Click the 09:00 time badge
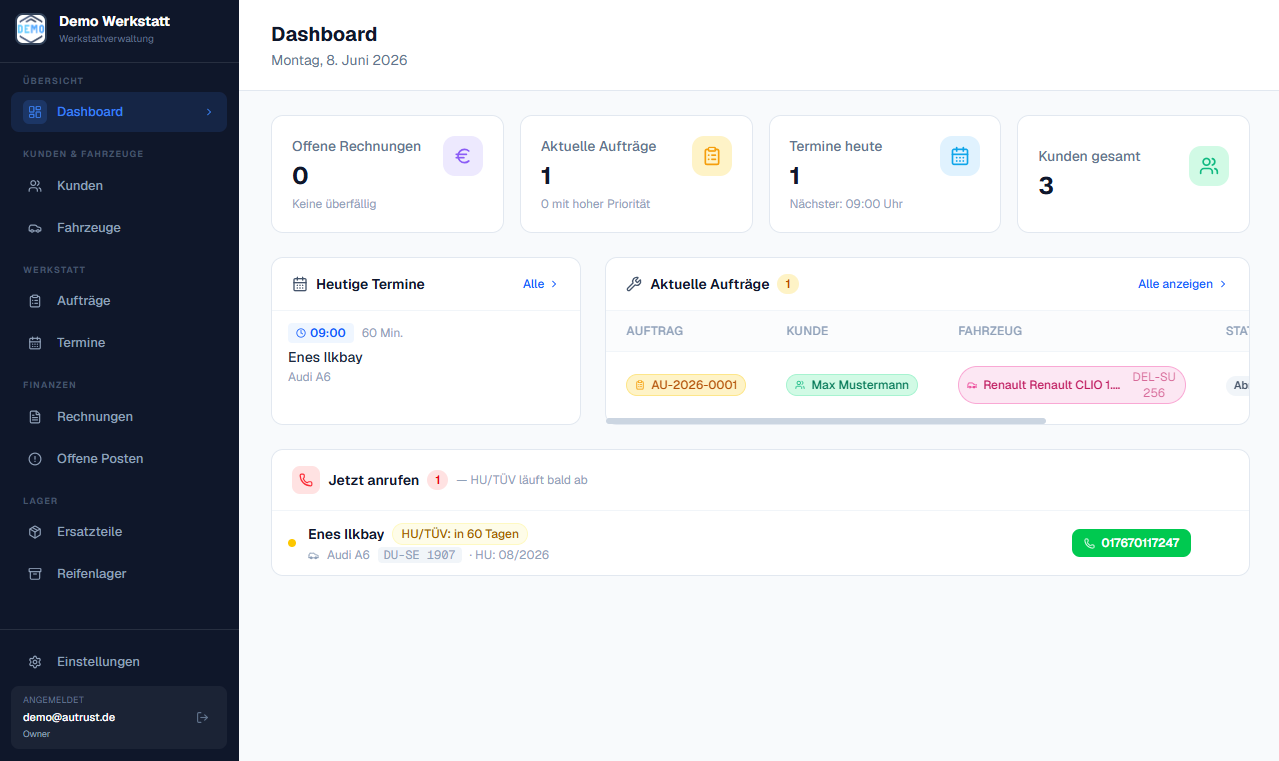This screenshot has width=1279, height=761. (x=320, y=333)
